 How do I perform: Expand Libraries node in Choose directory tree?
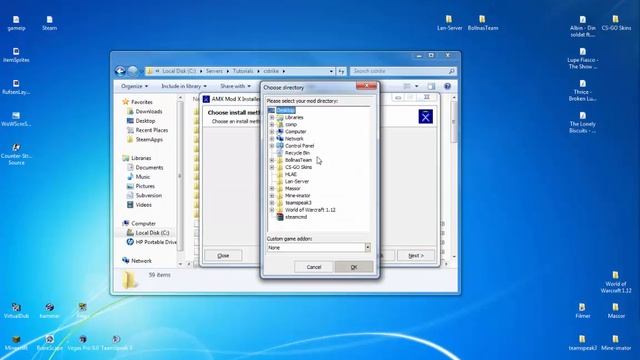[272, 118]
